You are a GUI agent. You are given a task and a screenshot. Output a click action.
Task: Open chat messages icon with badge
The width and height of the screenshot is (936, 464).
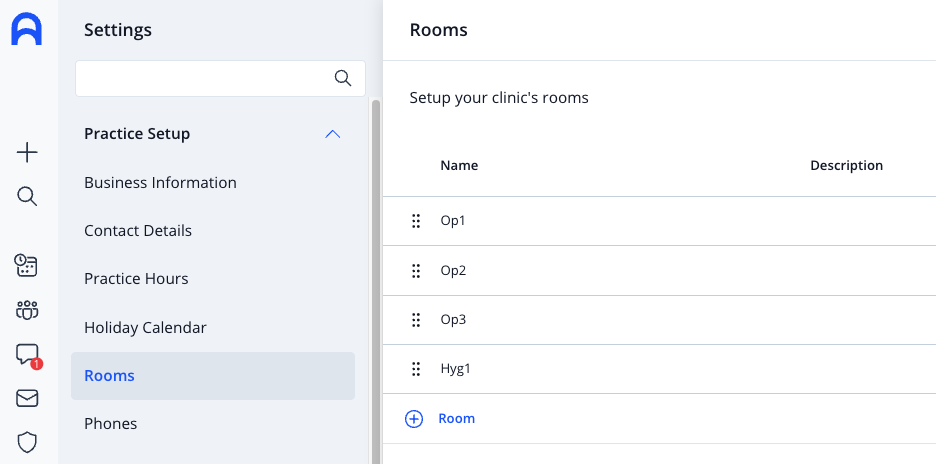tap(28, 356)
